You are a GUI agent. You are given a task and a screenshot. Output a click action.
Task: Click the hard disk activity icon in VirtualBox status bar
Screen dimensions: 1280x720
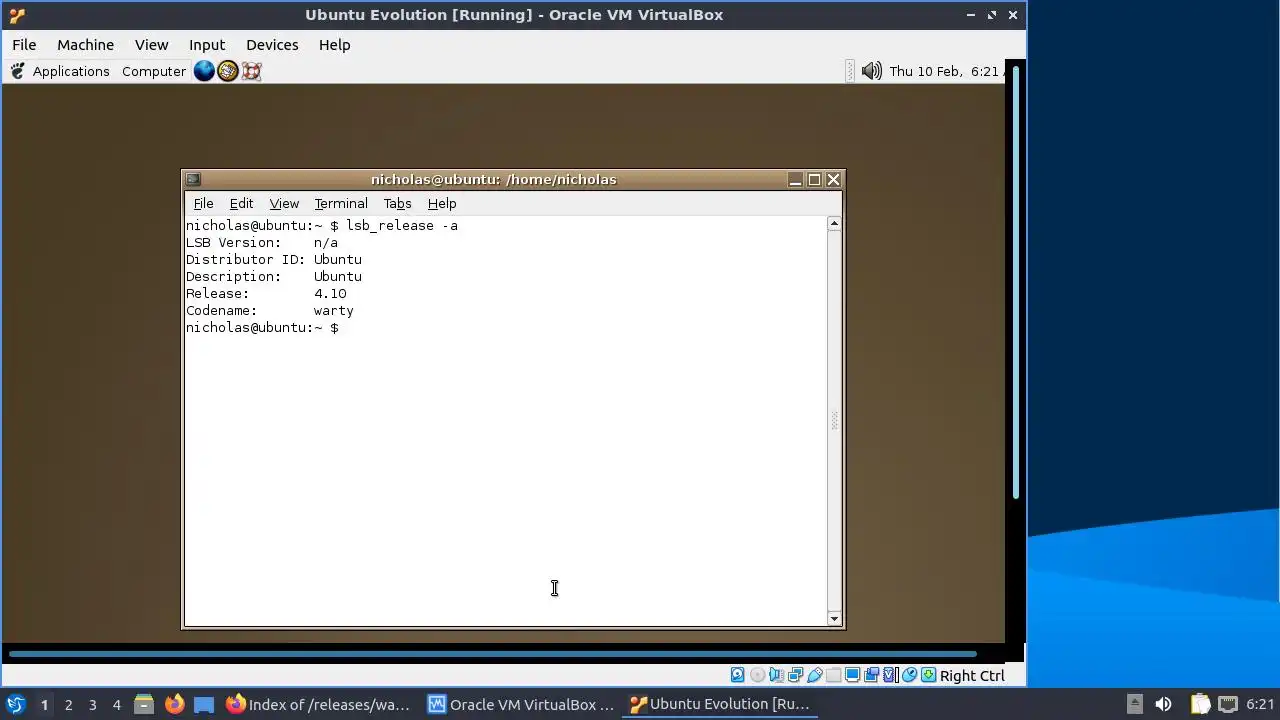(x=738, y=675)
